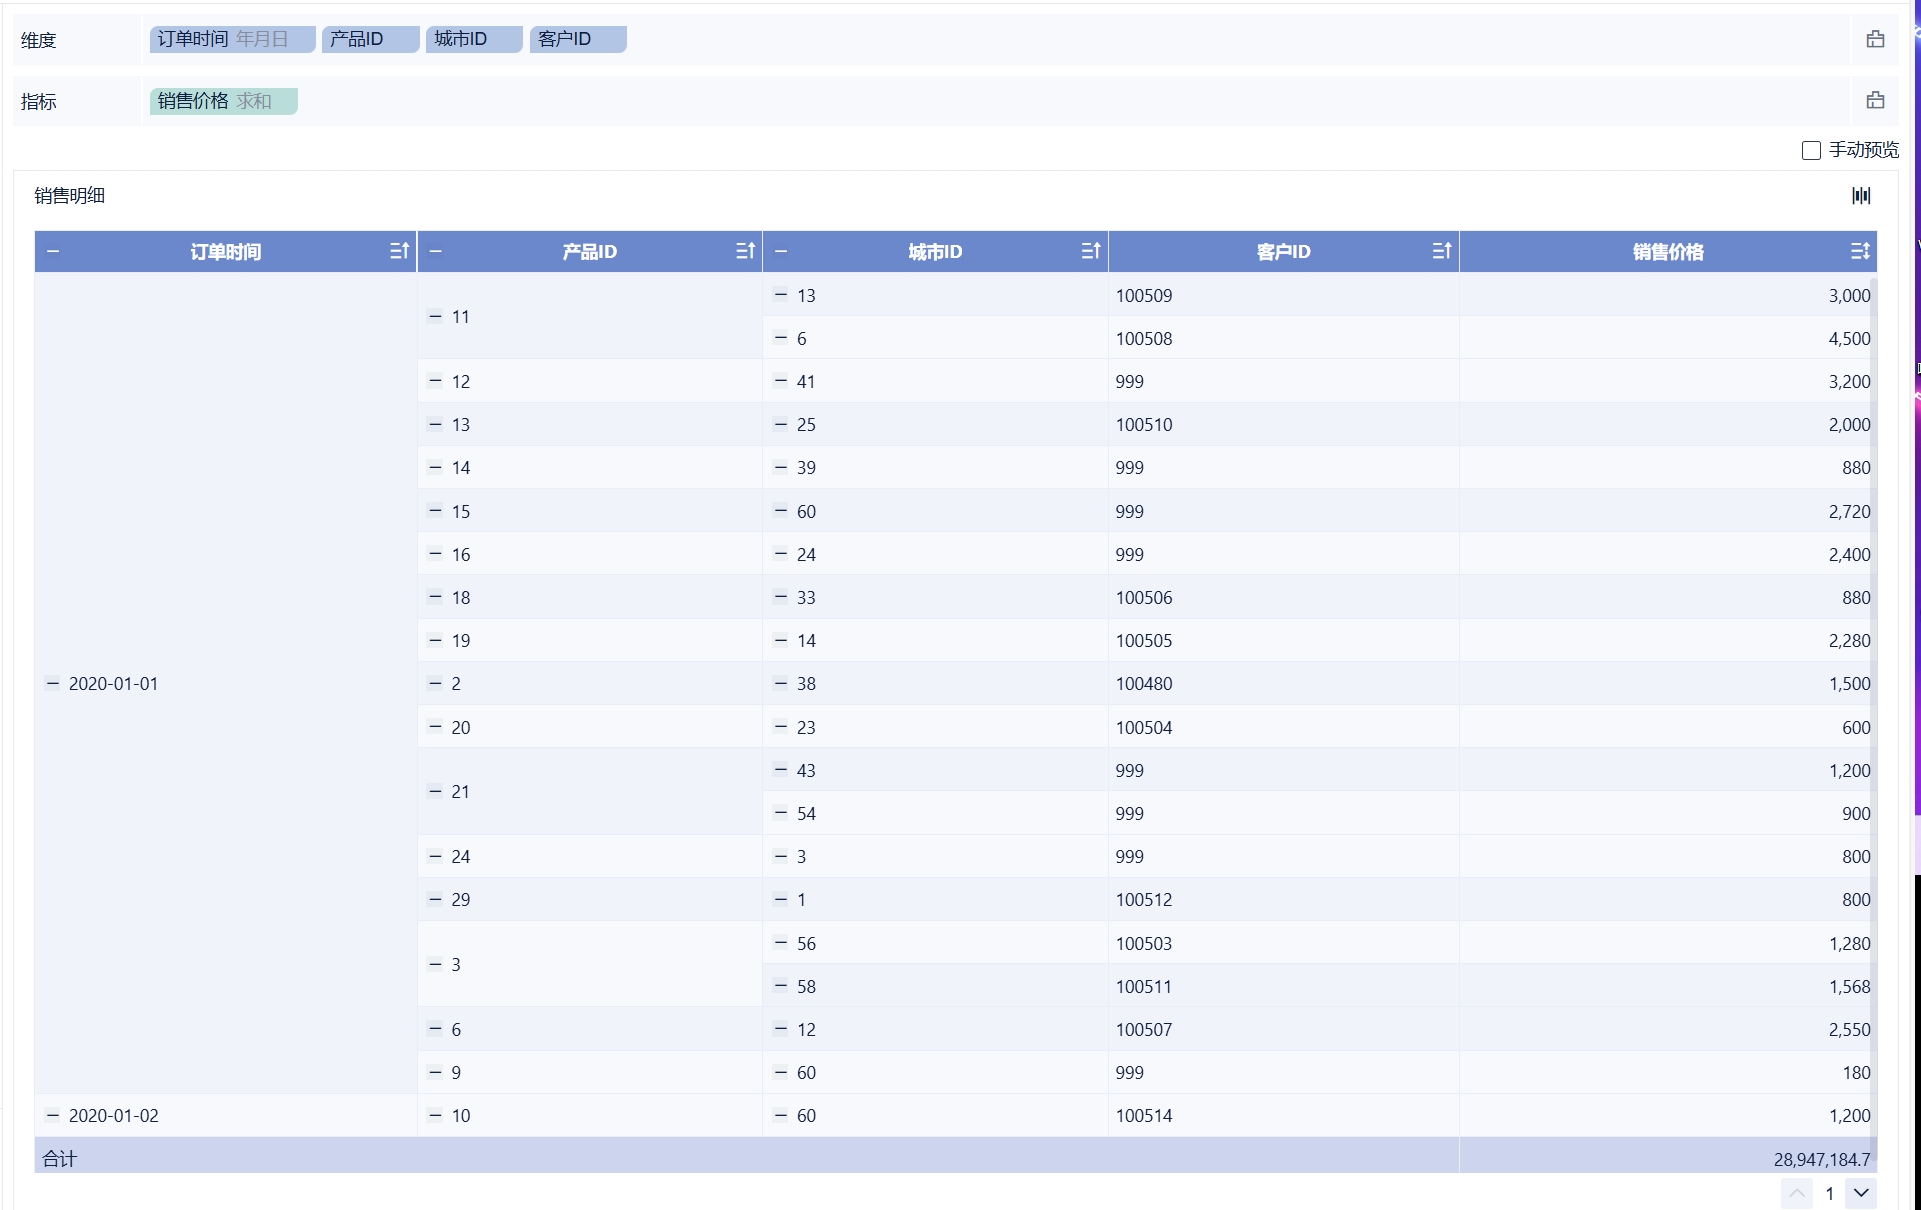Collapse product ID 11 row

coord(435,316)
